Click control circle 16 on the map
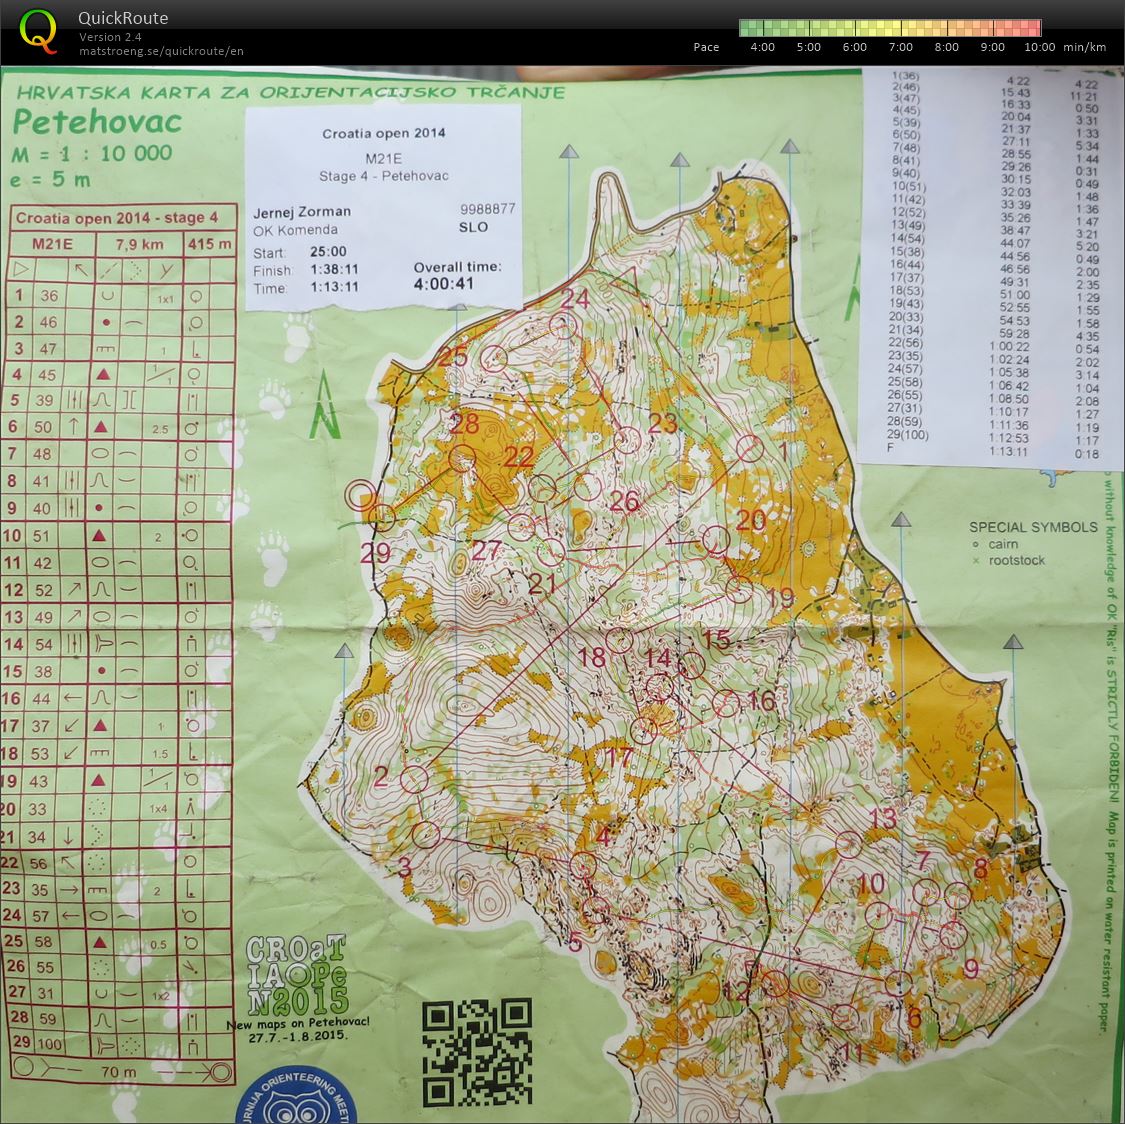Screen dimensions: 1125x1124 pos(726,704)
